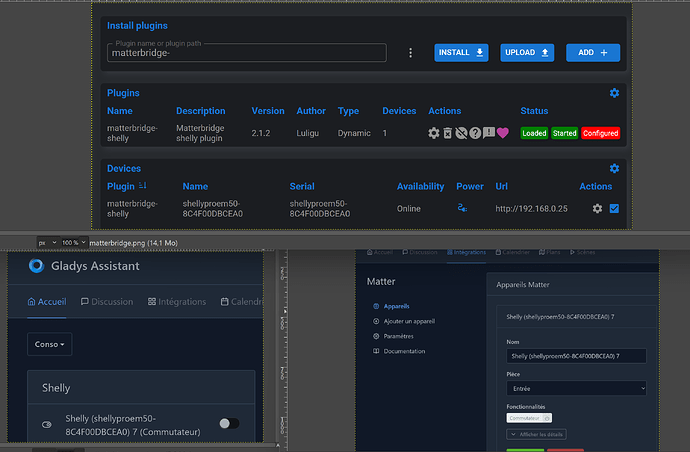Click the trash icon to remove matterbridge-shelly plugin
This screenshot has width=690, height=452.
[x=447, y=133]
